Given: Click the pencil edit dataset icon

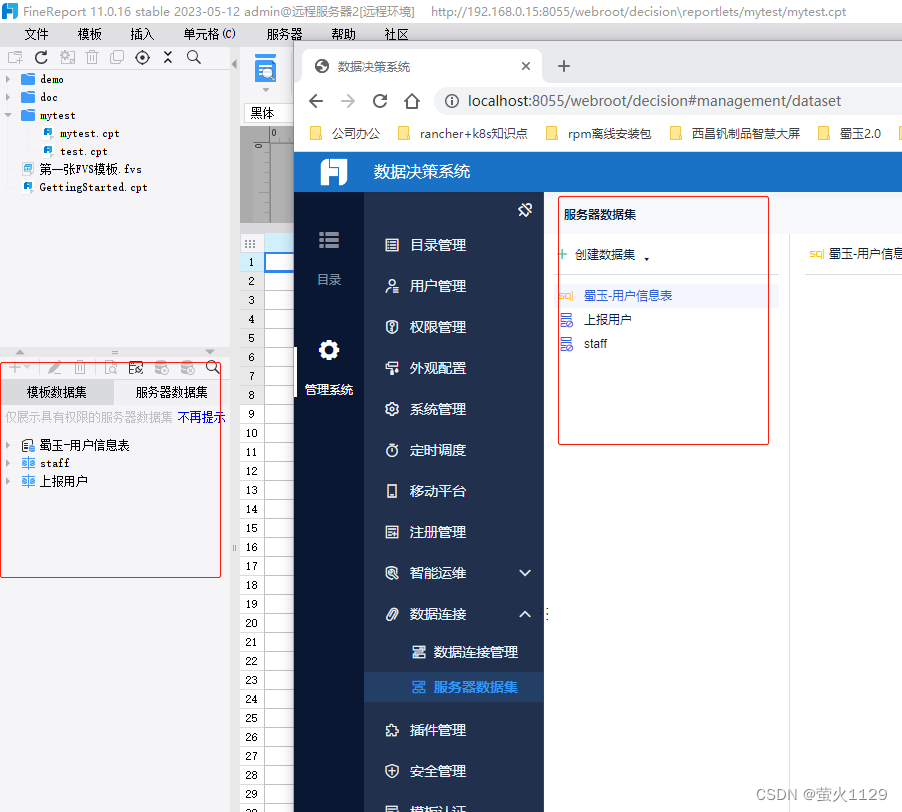Looking at the screenshot, I should [x=55, y=367].
